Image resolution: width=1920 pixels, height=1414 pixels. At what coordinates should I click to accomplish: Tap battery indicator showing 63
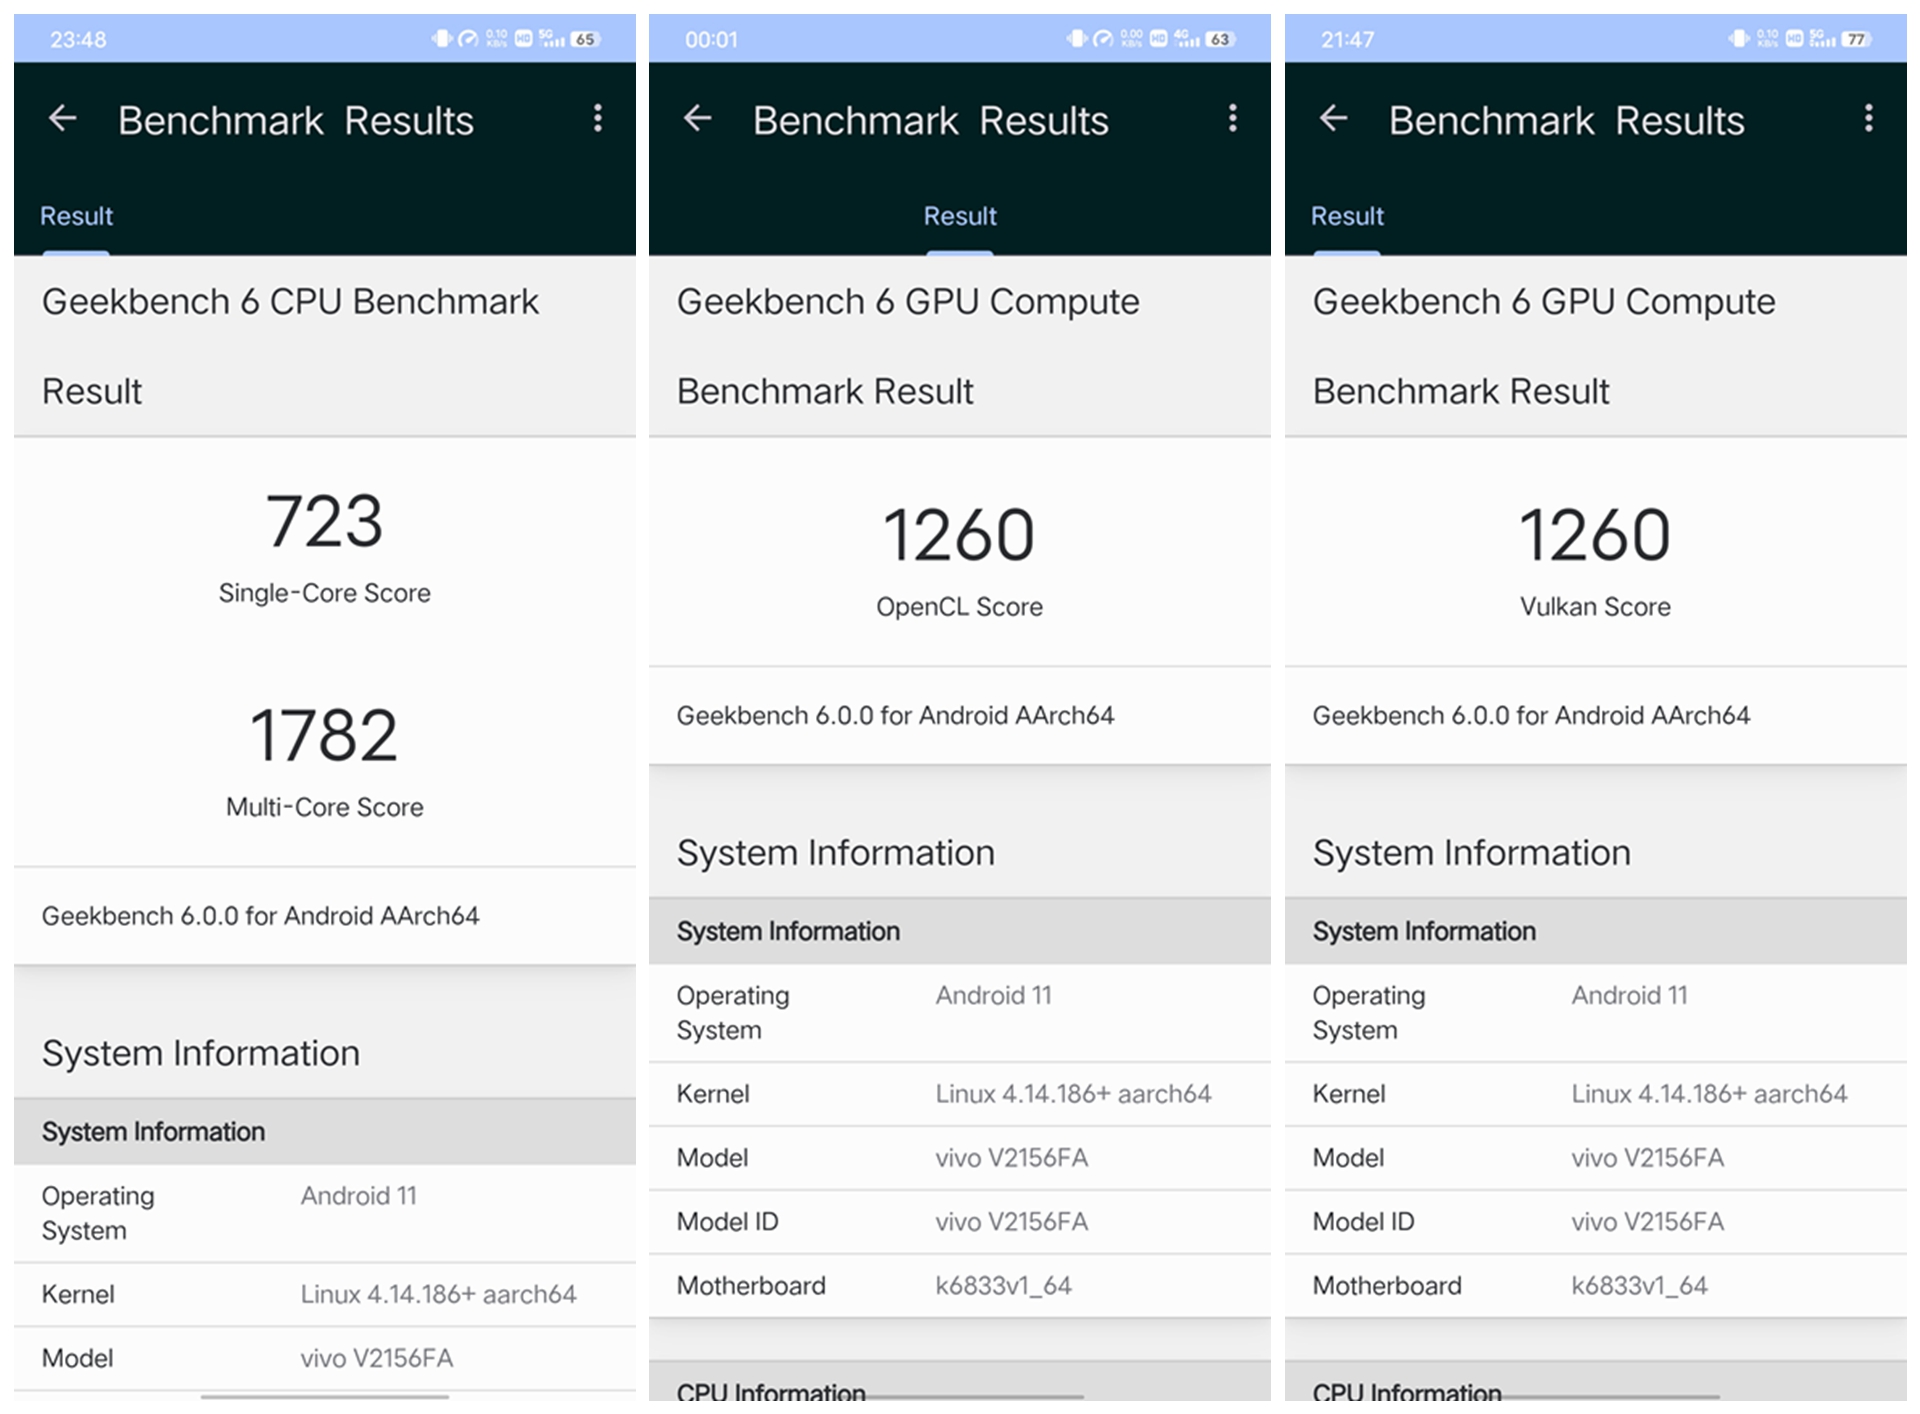pos(1220,39)
